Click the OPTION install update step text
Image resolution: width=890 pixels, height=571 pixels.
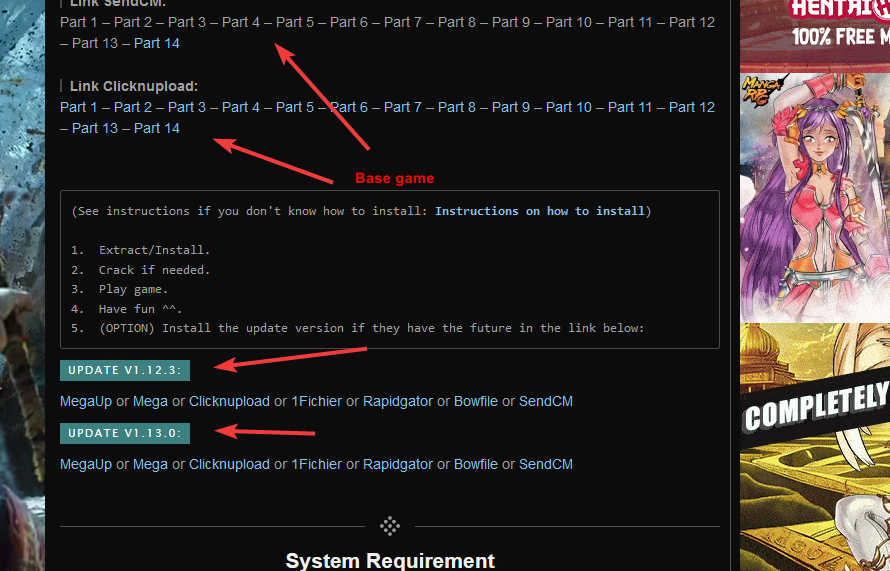click(372, 328)
